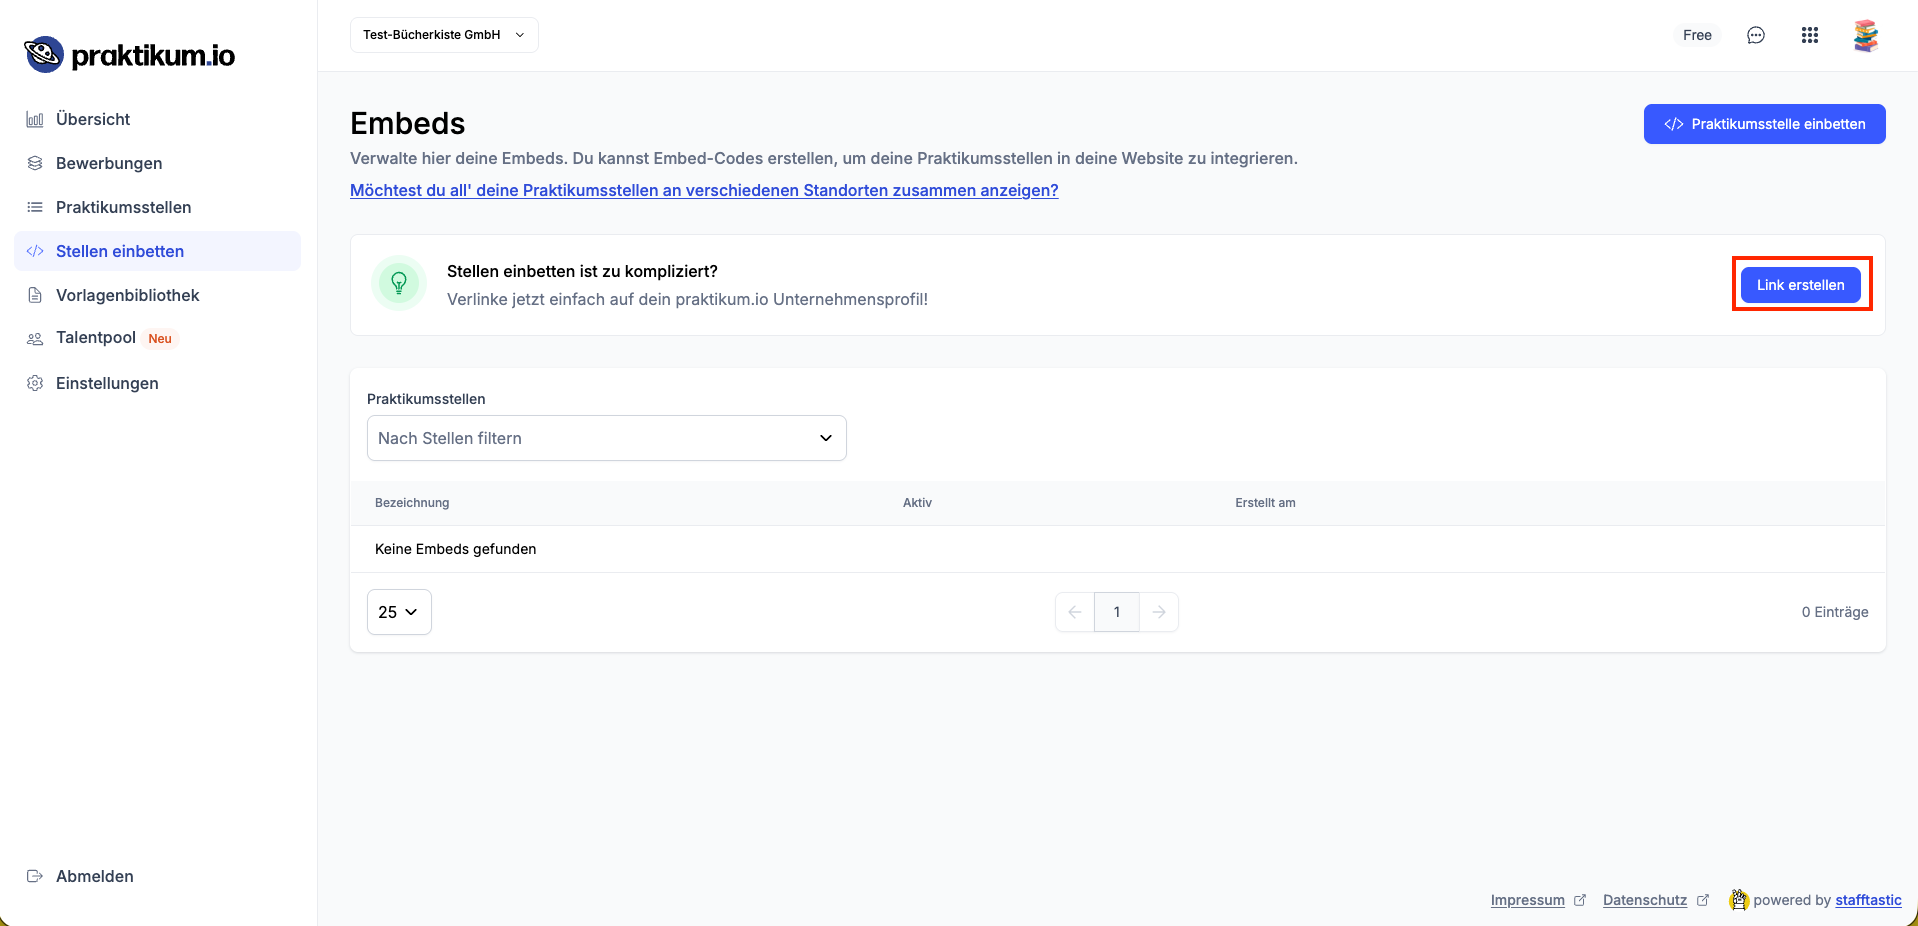Expand the Nach Stellen filtern dropdown
The height and width of the screenshot is (926, 1918).
click(x=607, y=438)
